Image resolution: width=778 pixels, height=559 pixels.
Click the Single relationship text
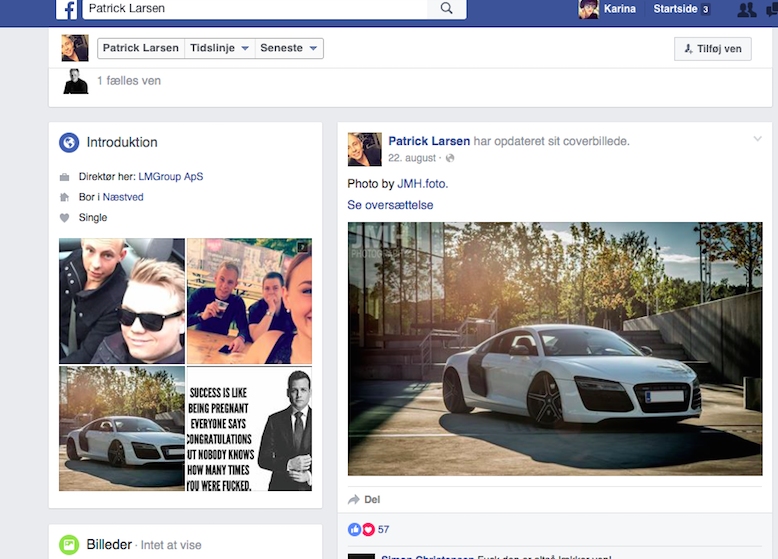(93, 218)
